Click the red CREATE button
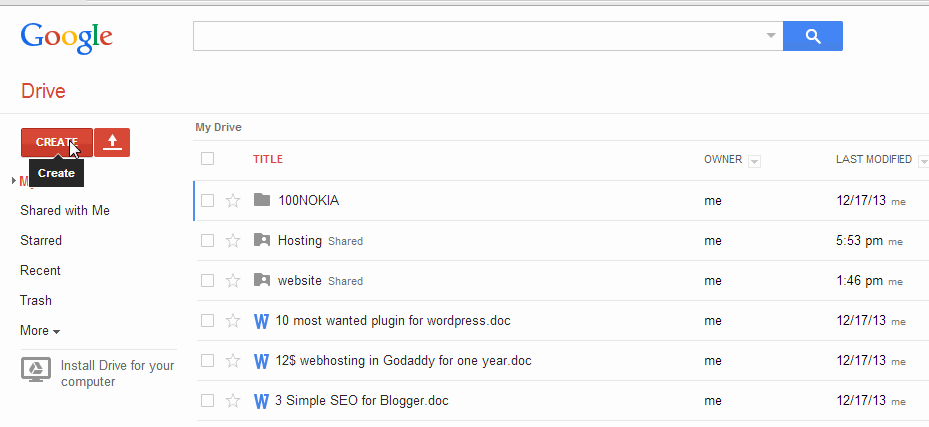The image size is (929, 427). pos(57,143)
